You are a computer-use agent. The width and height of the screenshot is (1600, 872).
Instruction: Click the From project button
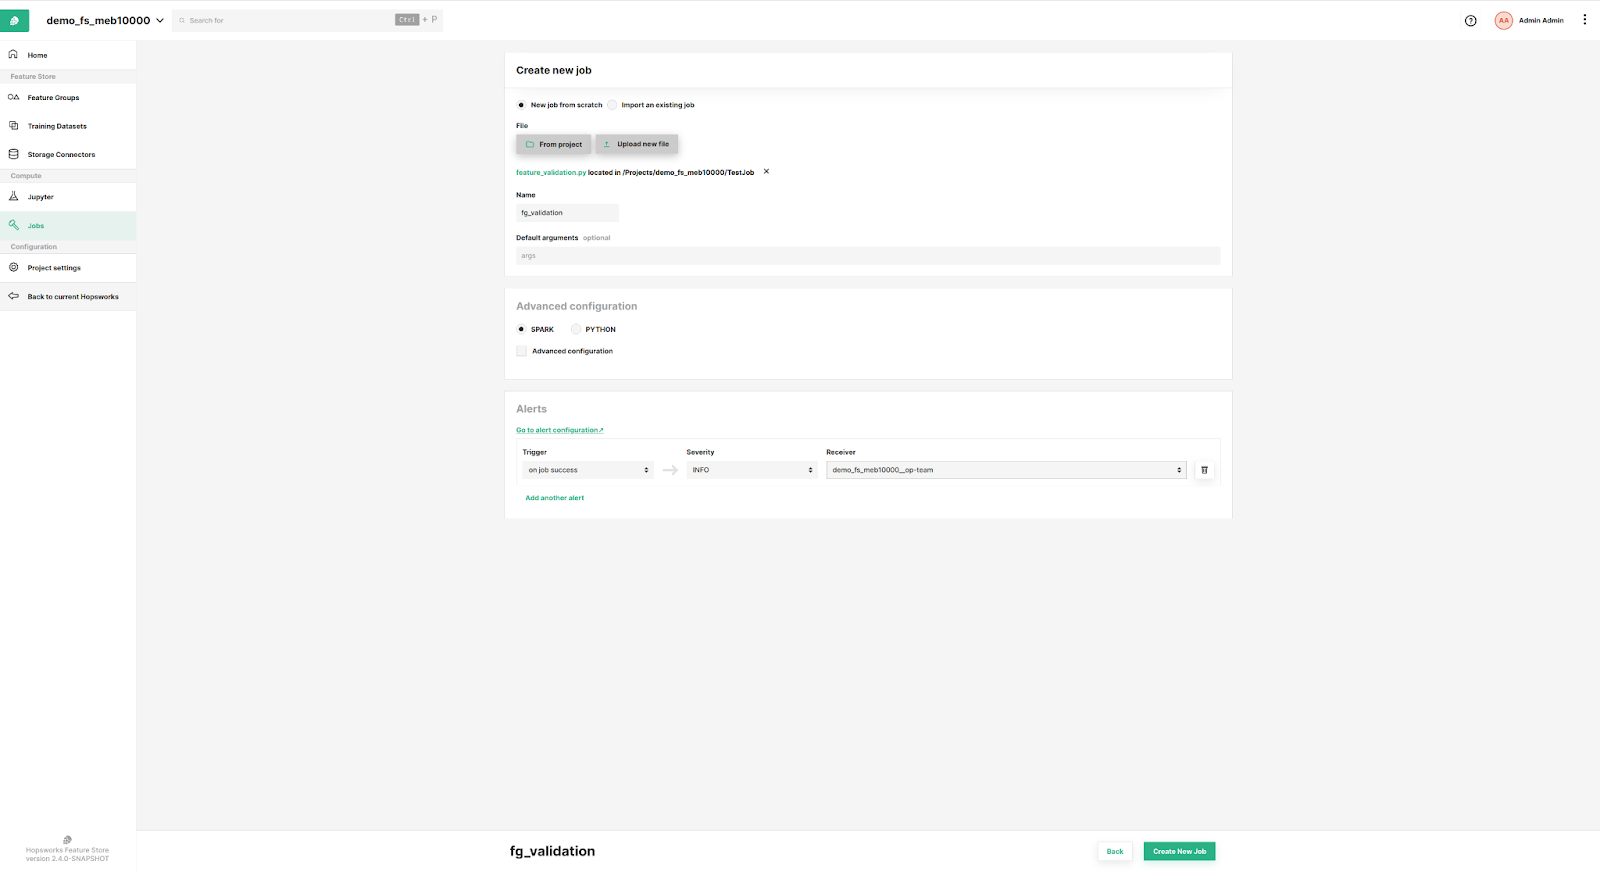coord(553,144)
